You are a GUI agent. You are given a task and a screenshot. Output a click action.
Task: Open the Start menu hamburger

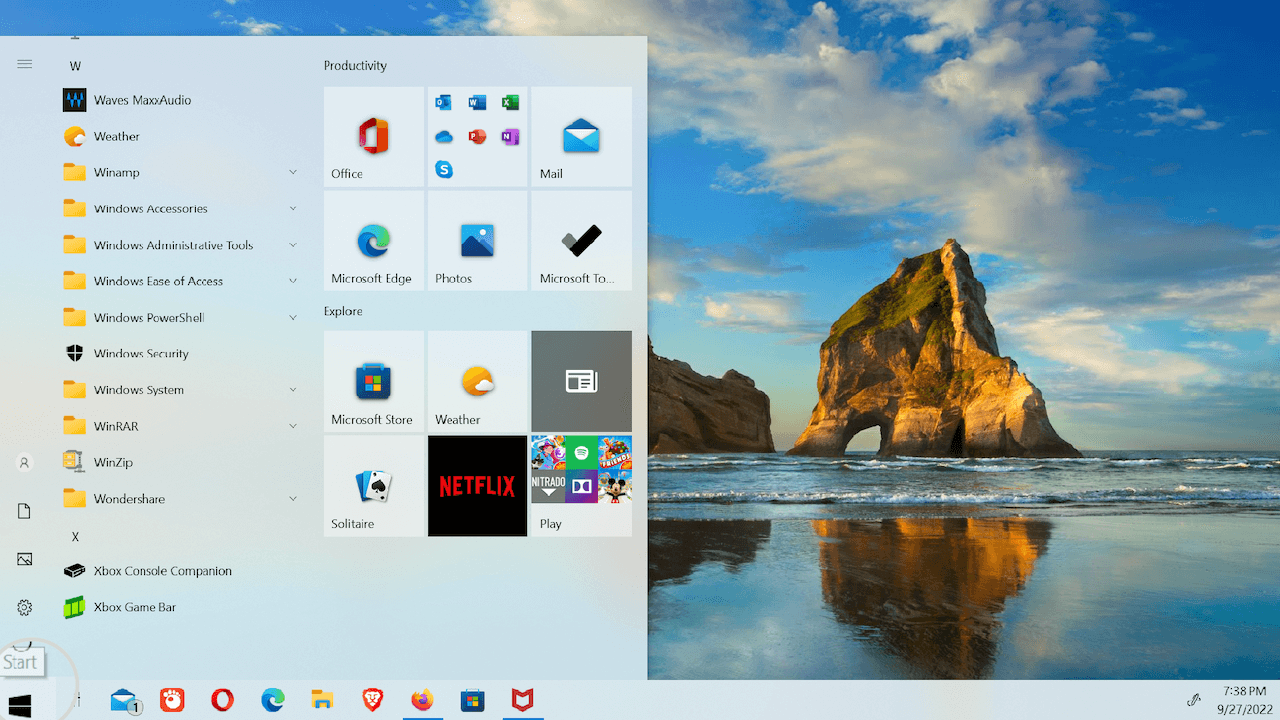point(24,64)
